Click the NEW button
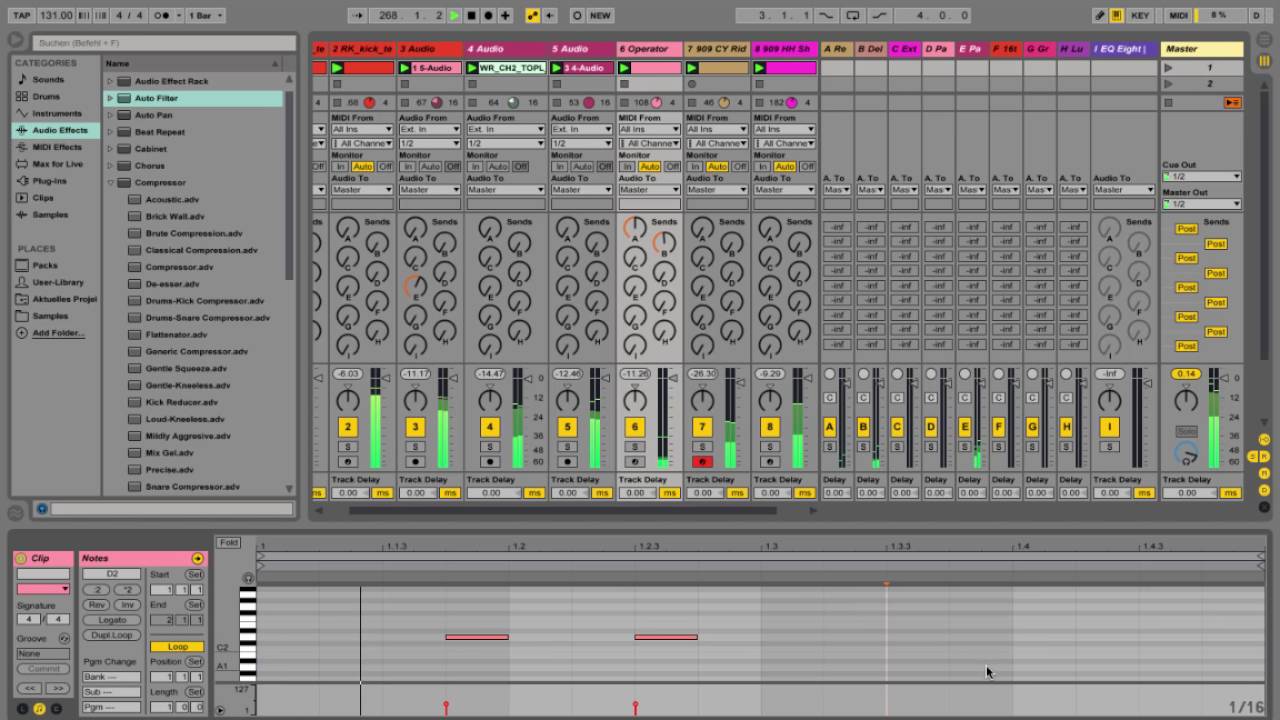The image size is (1280, 720). tap(600, 15)
